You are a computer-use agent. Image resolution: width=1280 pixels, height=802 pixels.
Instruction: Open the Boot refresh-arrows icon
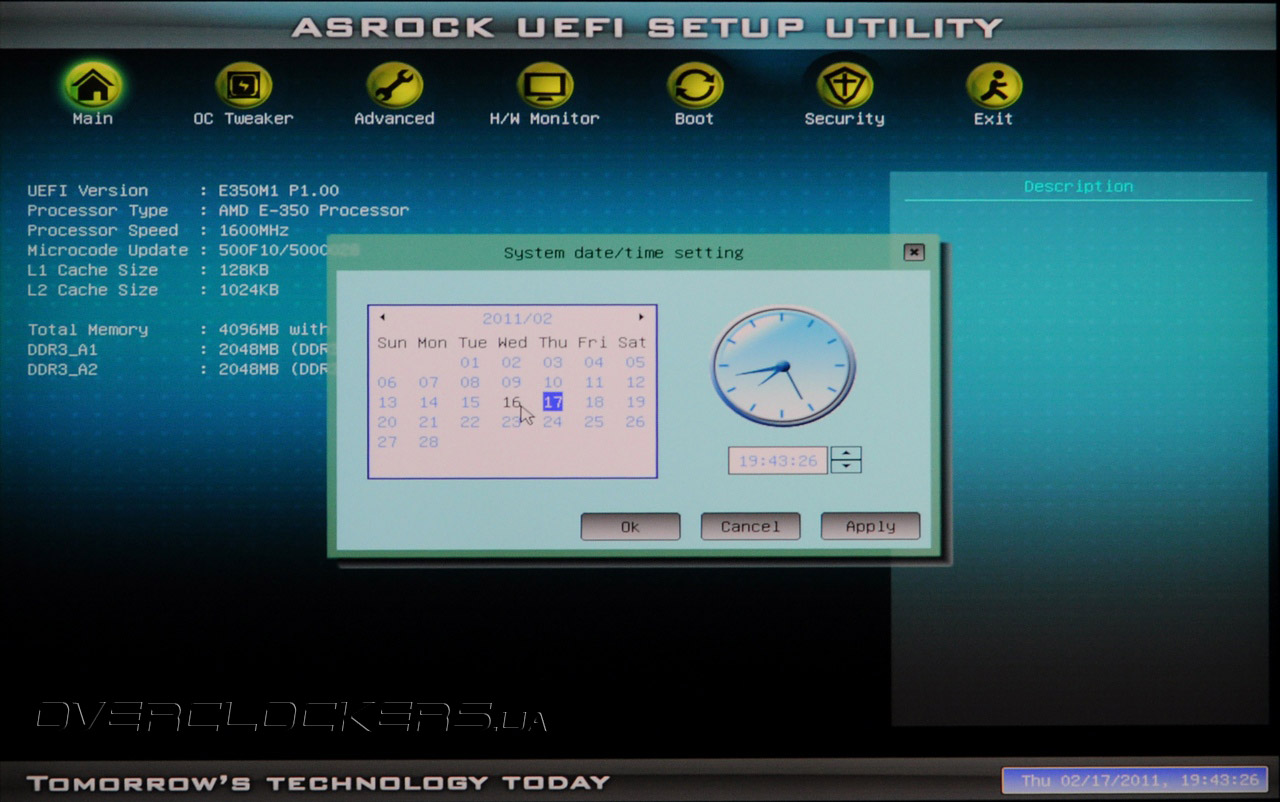point(694,86)
